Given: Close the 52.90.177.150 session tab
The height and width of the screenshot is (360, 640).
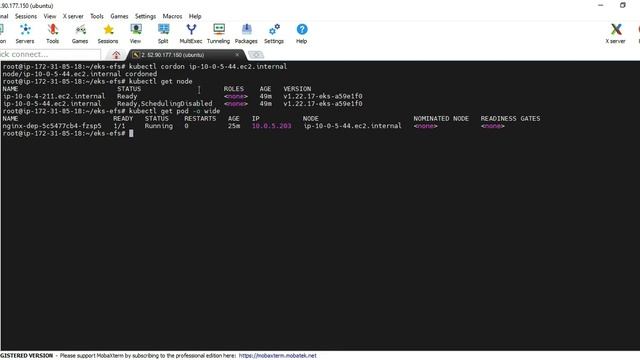Looking at the screenshot, I should (237, 55).
